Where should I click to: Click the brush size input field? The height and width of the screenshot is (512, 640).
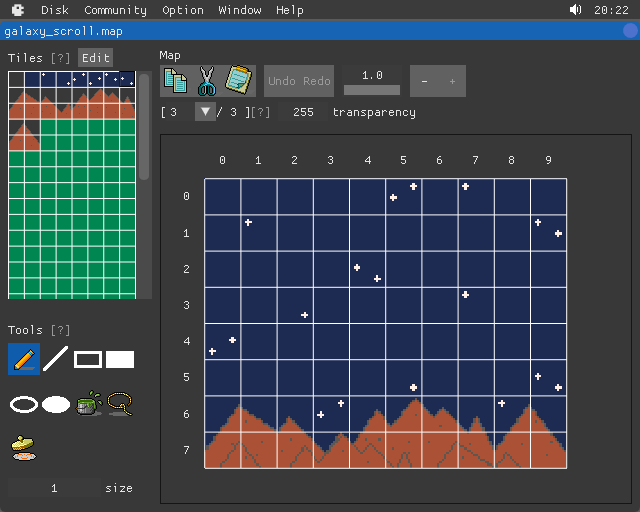54,488
